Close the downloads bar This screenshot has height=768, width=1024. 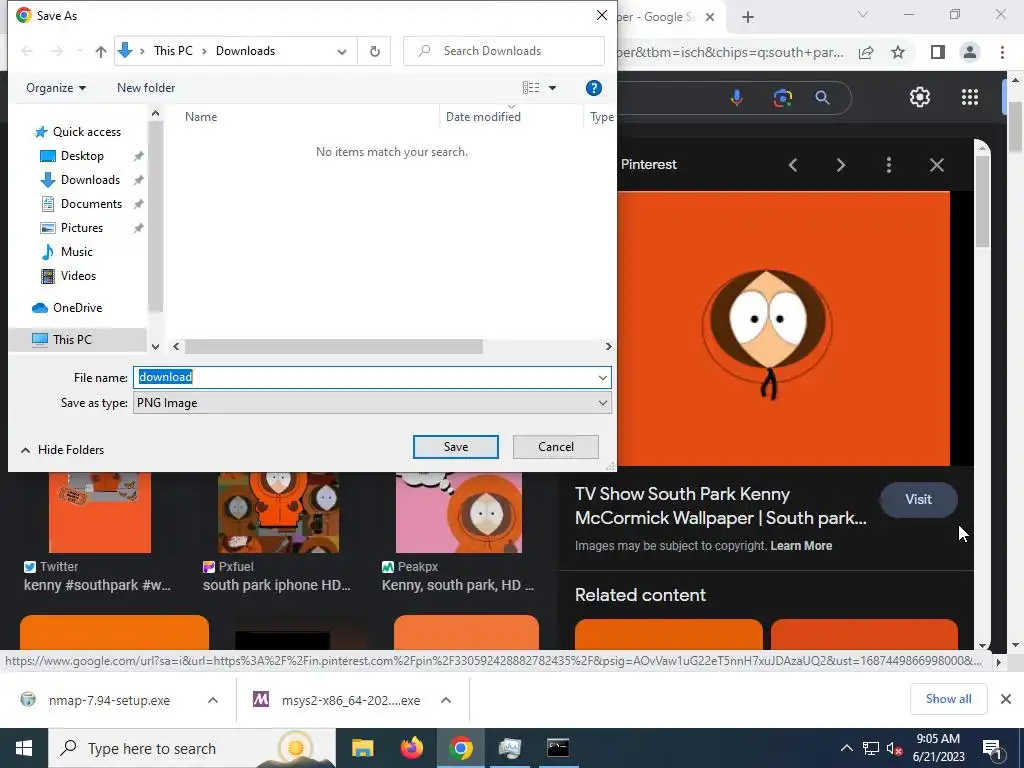(x=1006, y=699)
